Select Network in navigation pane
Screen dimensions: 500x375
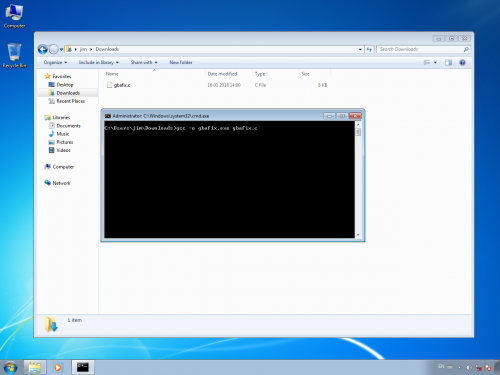(57, 183)
